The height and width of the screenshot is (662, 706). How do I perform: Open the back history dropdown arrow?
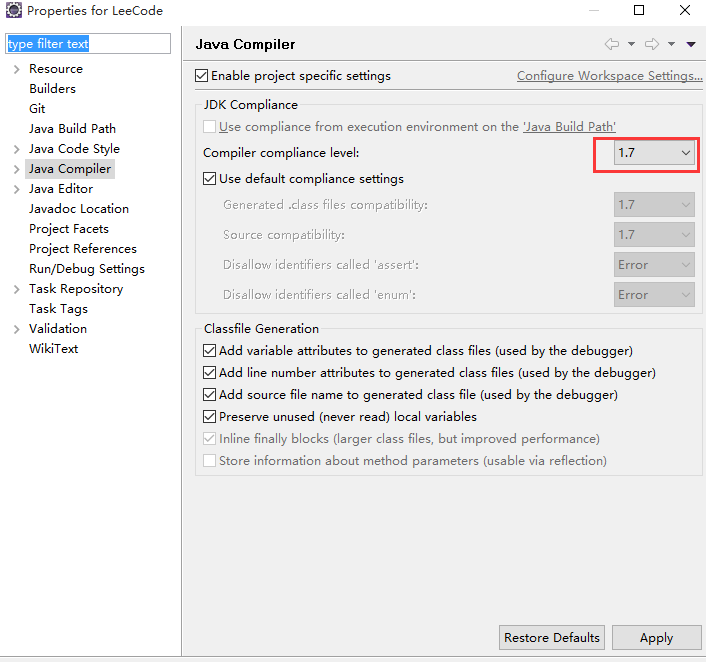tap(631, 44)
